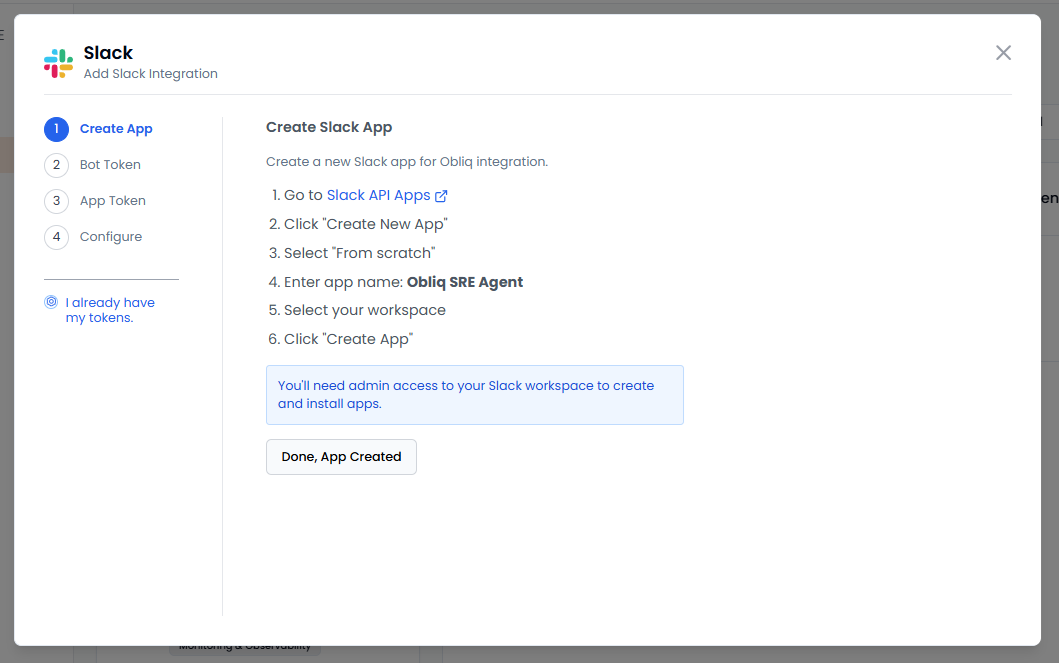Click the Slack logo icon
The image size is (1059, 663).
(58, 63)
